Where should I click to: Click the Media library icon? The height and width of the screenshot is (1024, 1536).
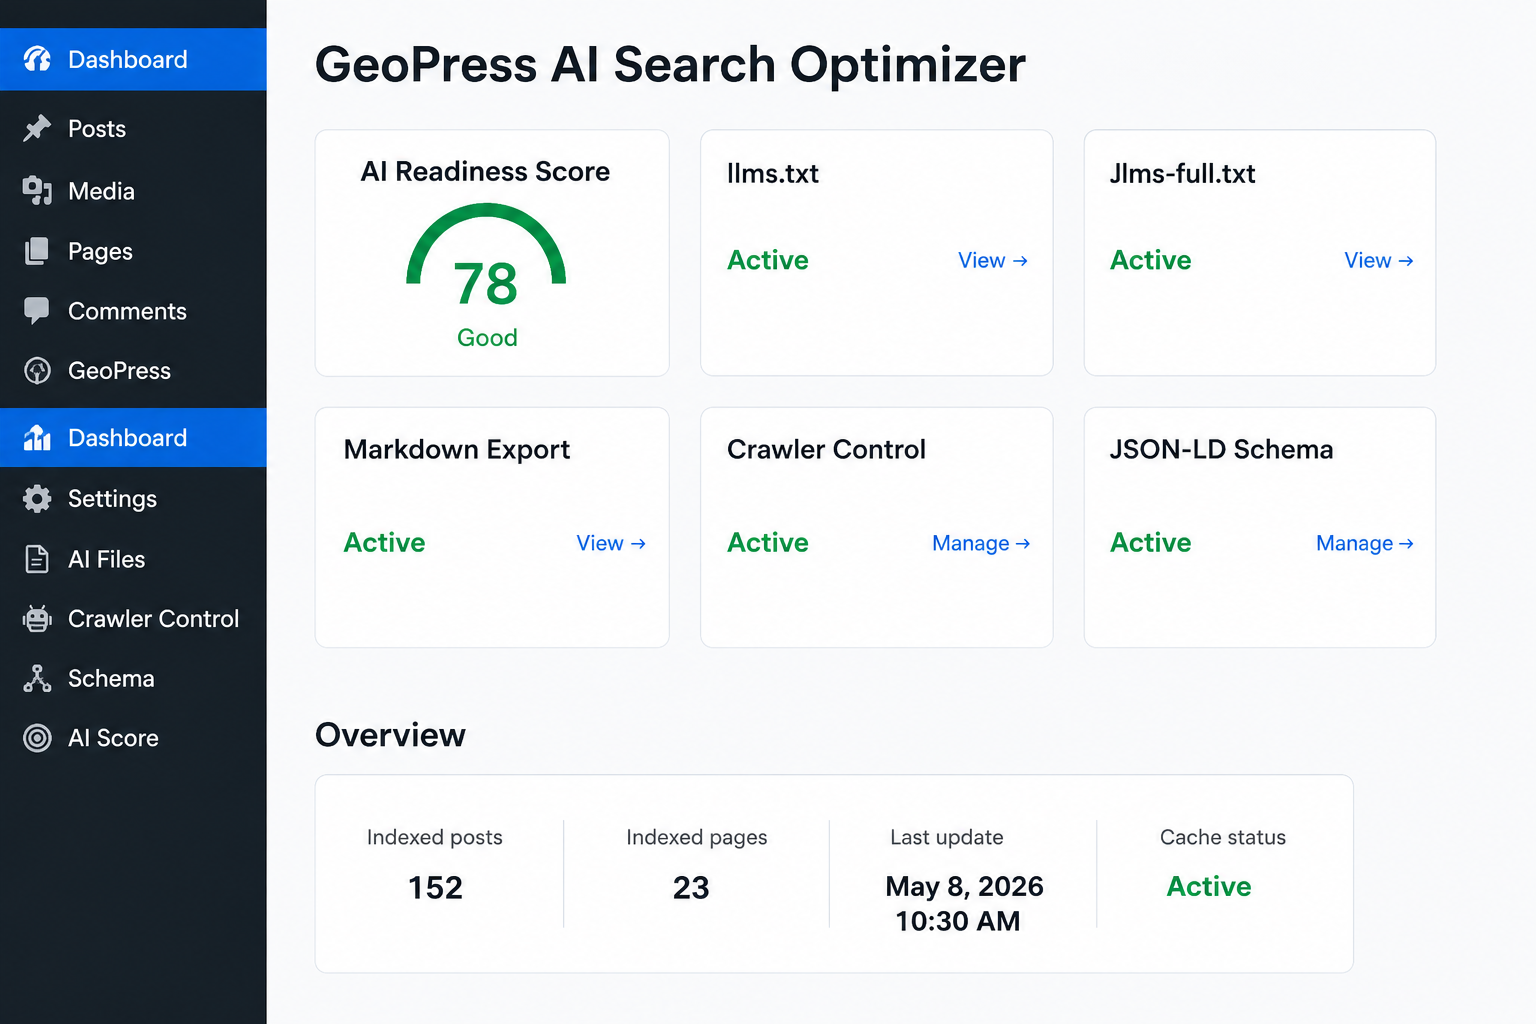coord(37,190)
